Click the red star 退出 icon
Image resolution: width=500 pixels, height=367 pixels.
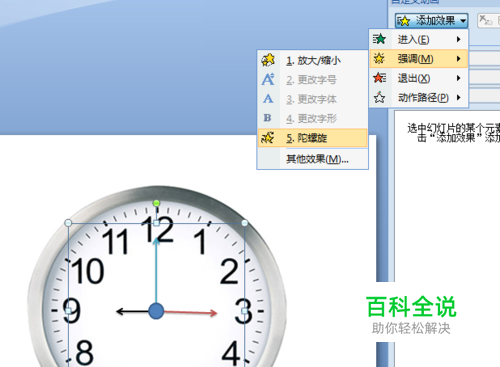click(x=379, y=78)
